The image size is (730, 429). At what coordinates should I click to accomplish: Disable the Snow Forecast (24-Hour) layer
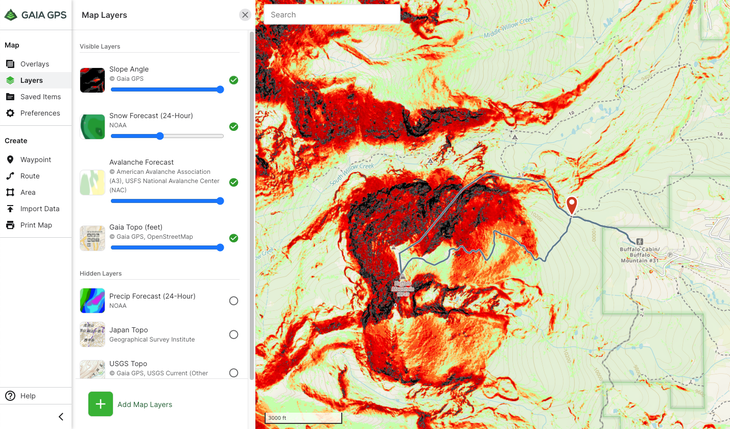point(233,127)
